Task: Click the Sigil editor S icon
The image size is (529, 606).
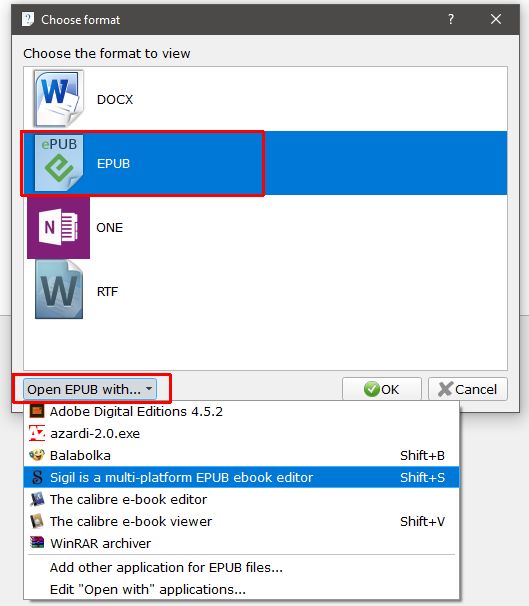Action: click(37, 477)
